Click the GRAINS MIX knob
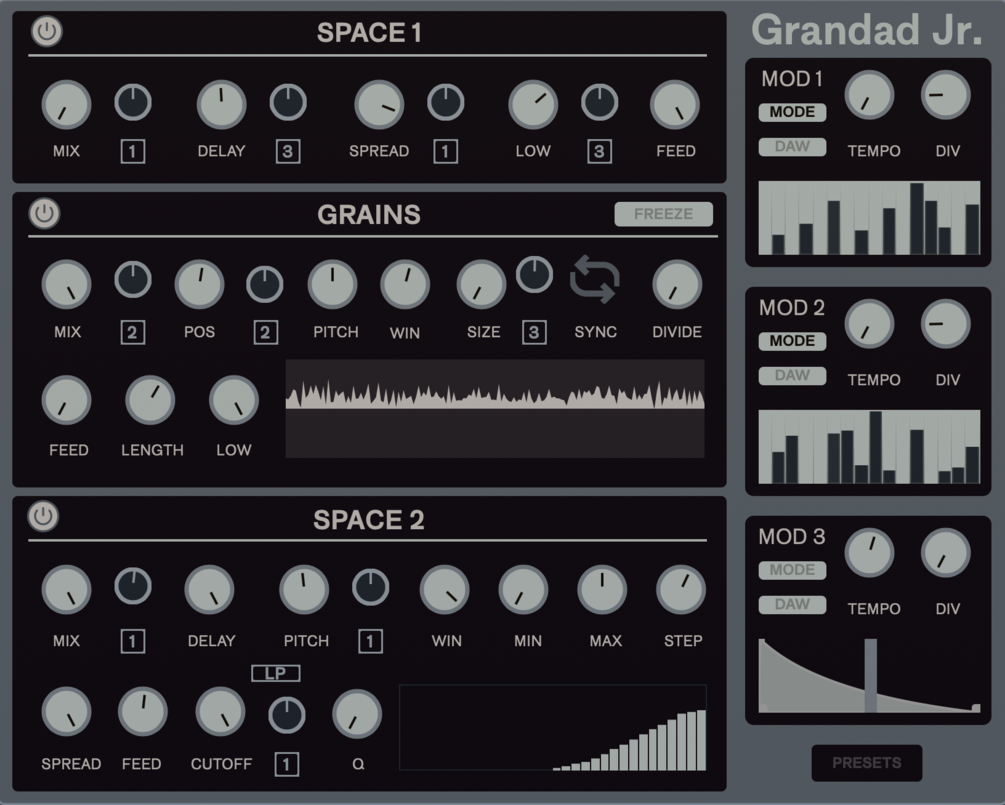The height and width of the screenshot is (805, 1005). (x=66, y=285)
